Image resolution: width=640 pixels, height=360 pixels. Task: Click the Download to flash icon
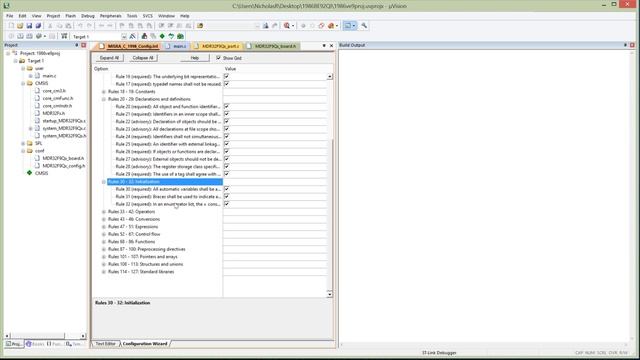(64, 36)
